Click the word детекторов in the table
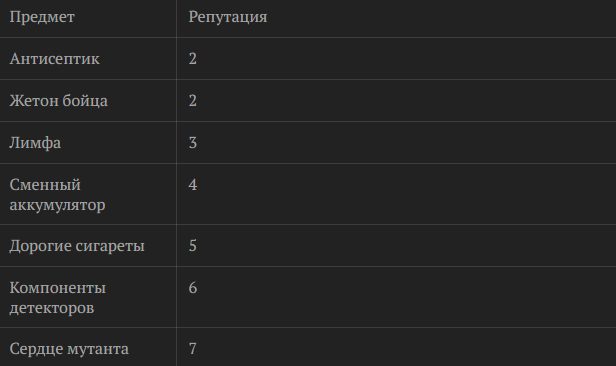This screenshot has width=616, height=366. (x=52, y=308)
